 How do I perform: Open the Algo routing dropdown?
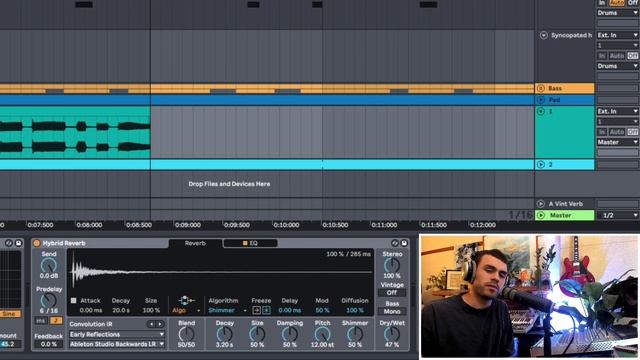tap(186, 311)
